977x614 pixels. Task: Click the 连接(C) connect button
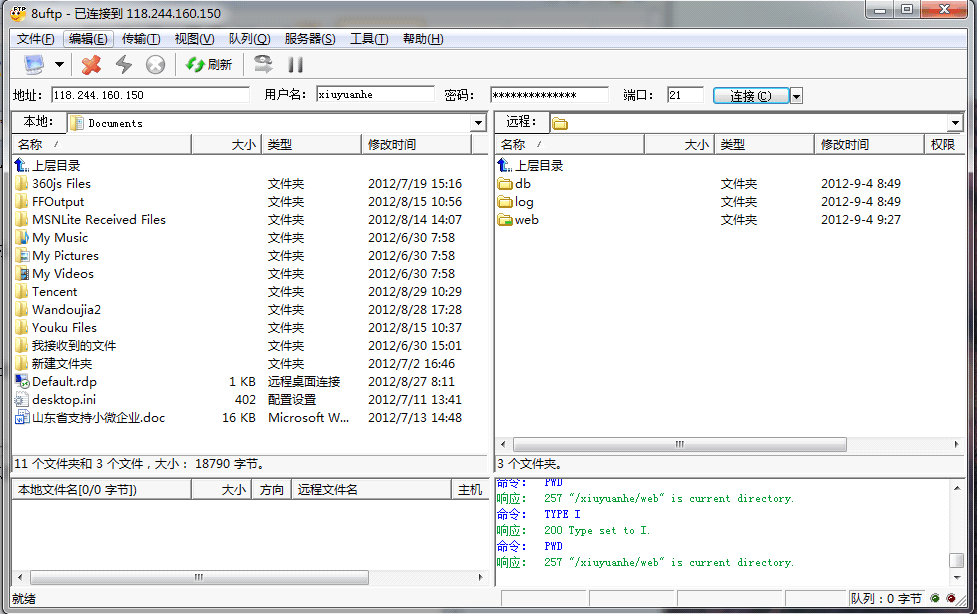coord(750,96)
